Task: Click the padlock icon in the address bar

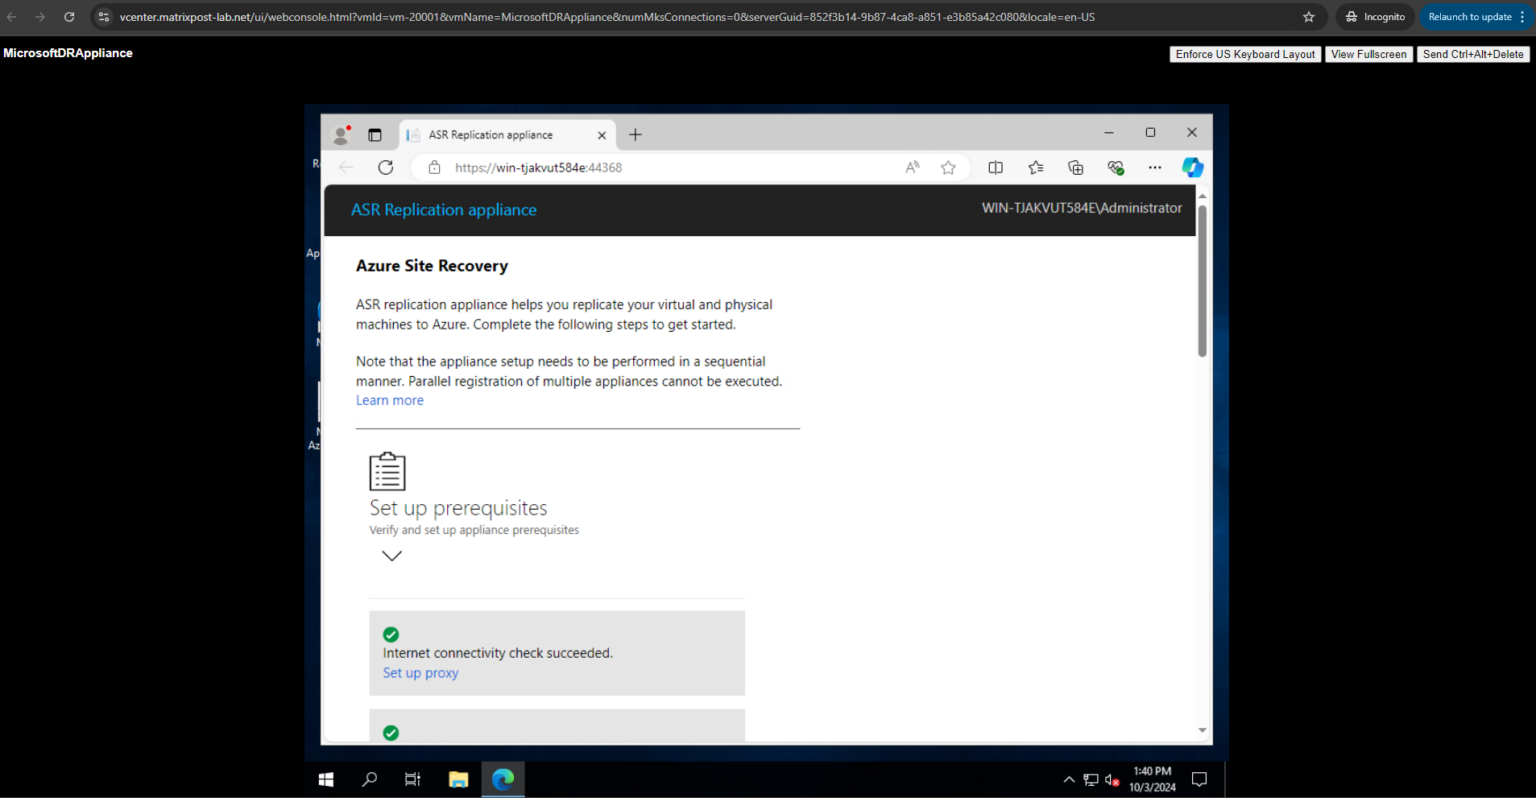Action: tap(434, 167)
